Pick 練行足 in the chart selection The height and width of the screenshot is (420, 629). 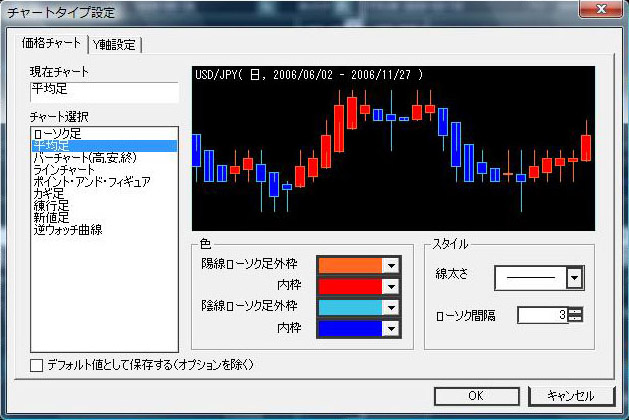104,206
